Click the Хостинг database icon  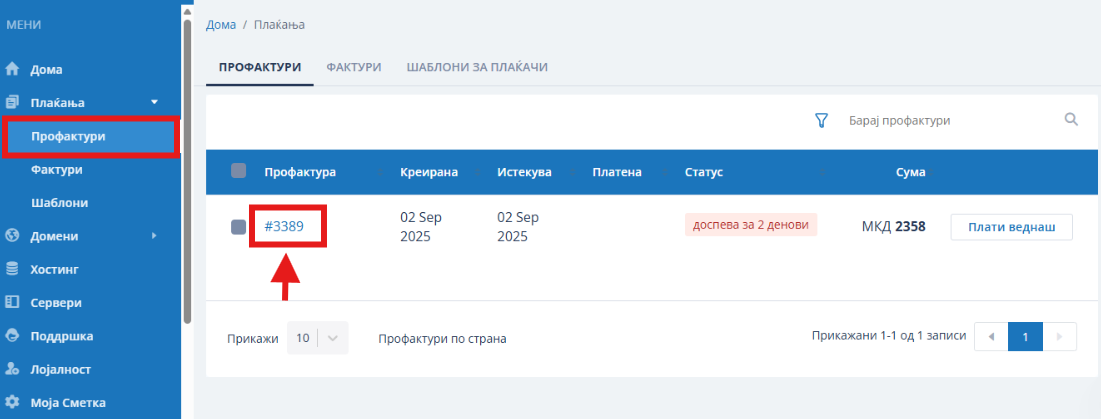coord(13,269)
